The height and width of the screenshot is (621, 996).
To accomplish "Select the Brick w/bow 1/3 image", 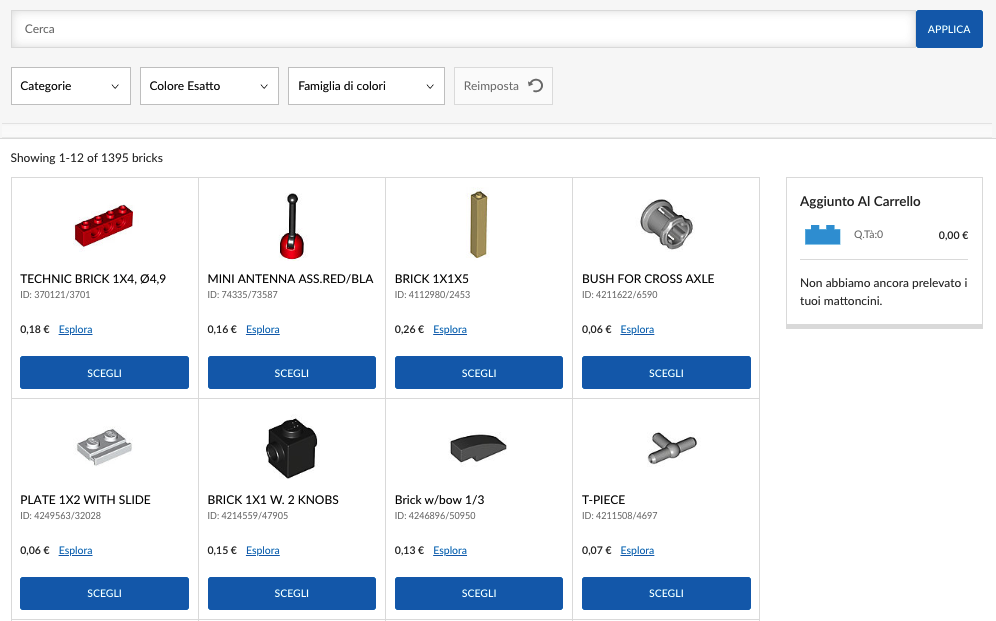I will pos(478,448).
